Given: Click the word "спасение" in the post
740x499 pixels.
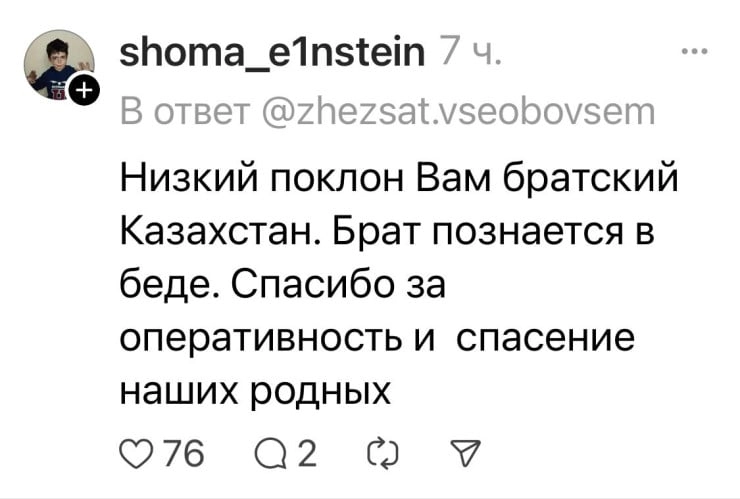Looking at the screenshot, I should [x=547, y=341].
